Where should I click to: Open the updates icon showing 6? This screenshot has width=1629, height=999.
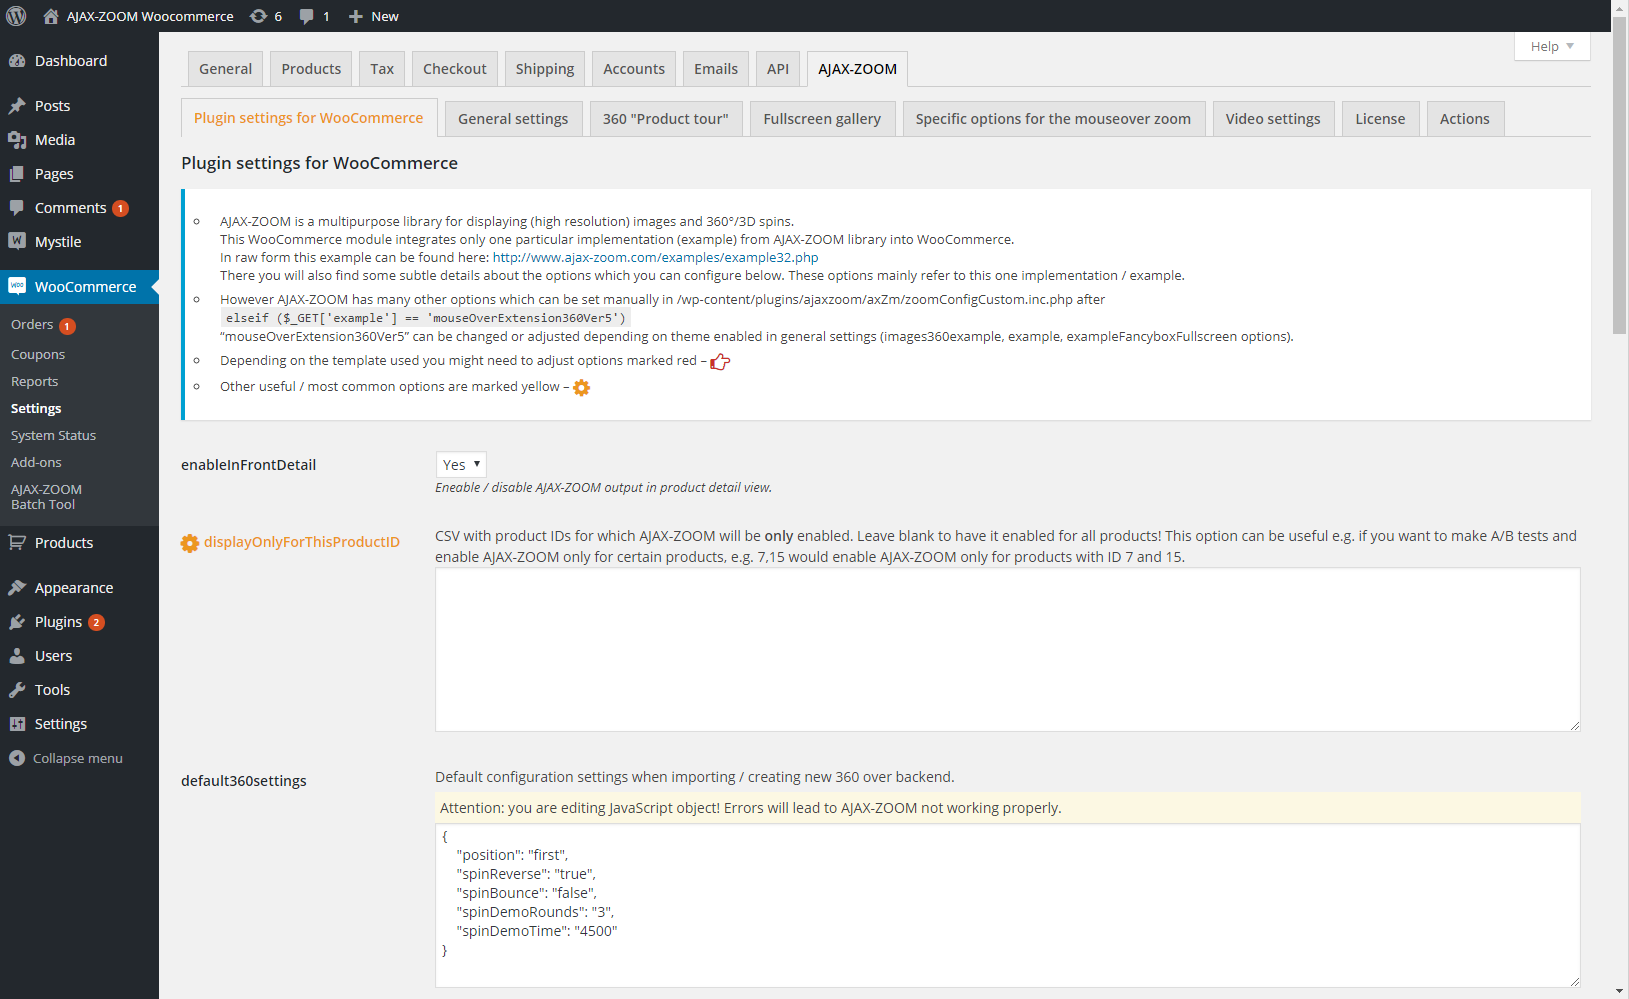(258, 16)
